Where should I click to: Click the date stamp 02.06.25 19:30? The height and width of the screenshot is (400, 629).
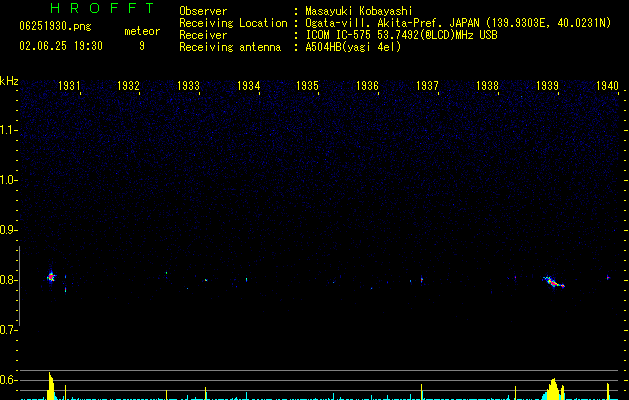[61, 46]
